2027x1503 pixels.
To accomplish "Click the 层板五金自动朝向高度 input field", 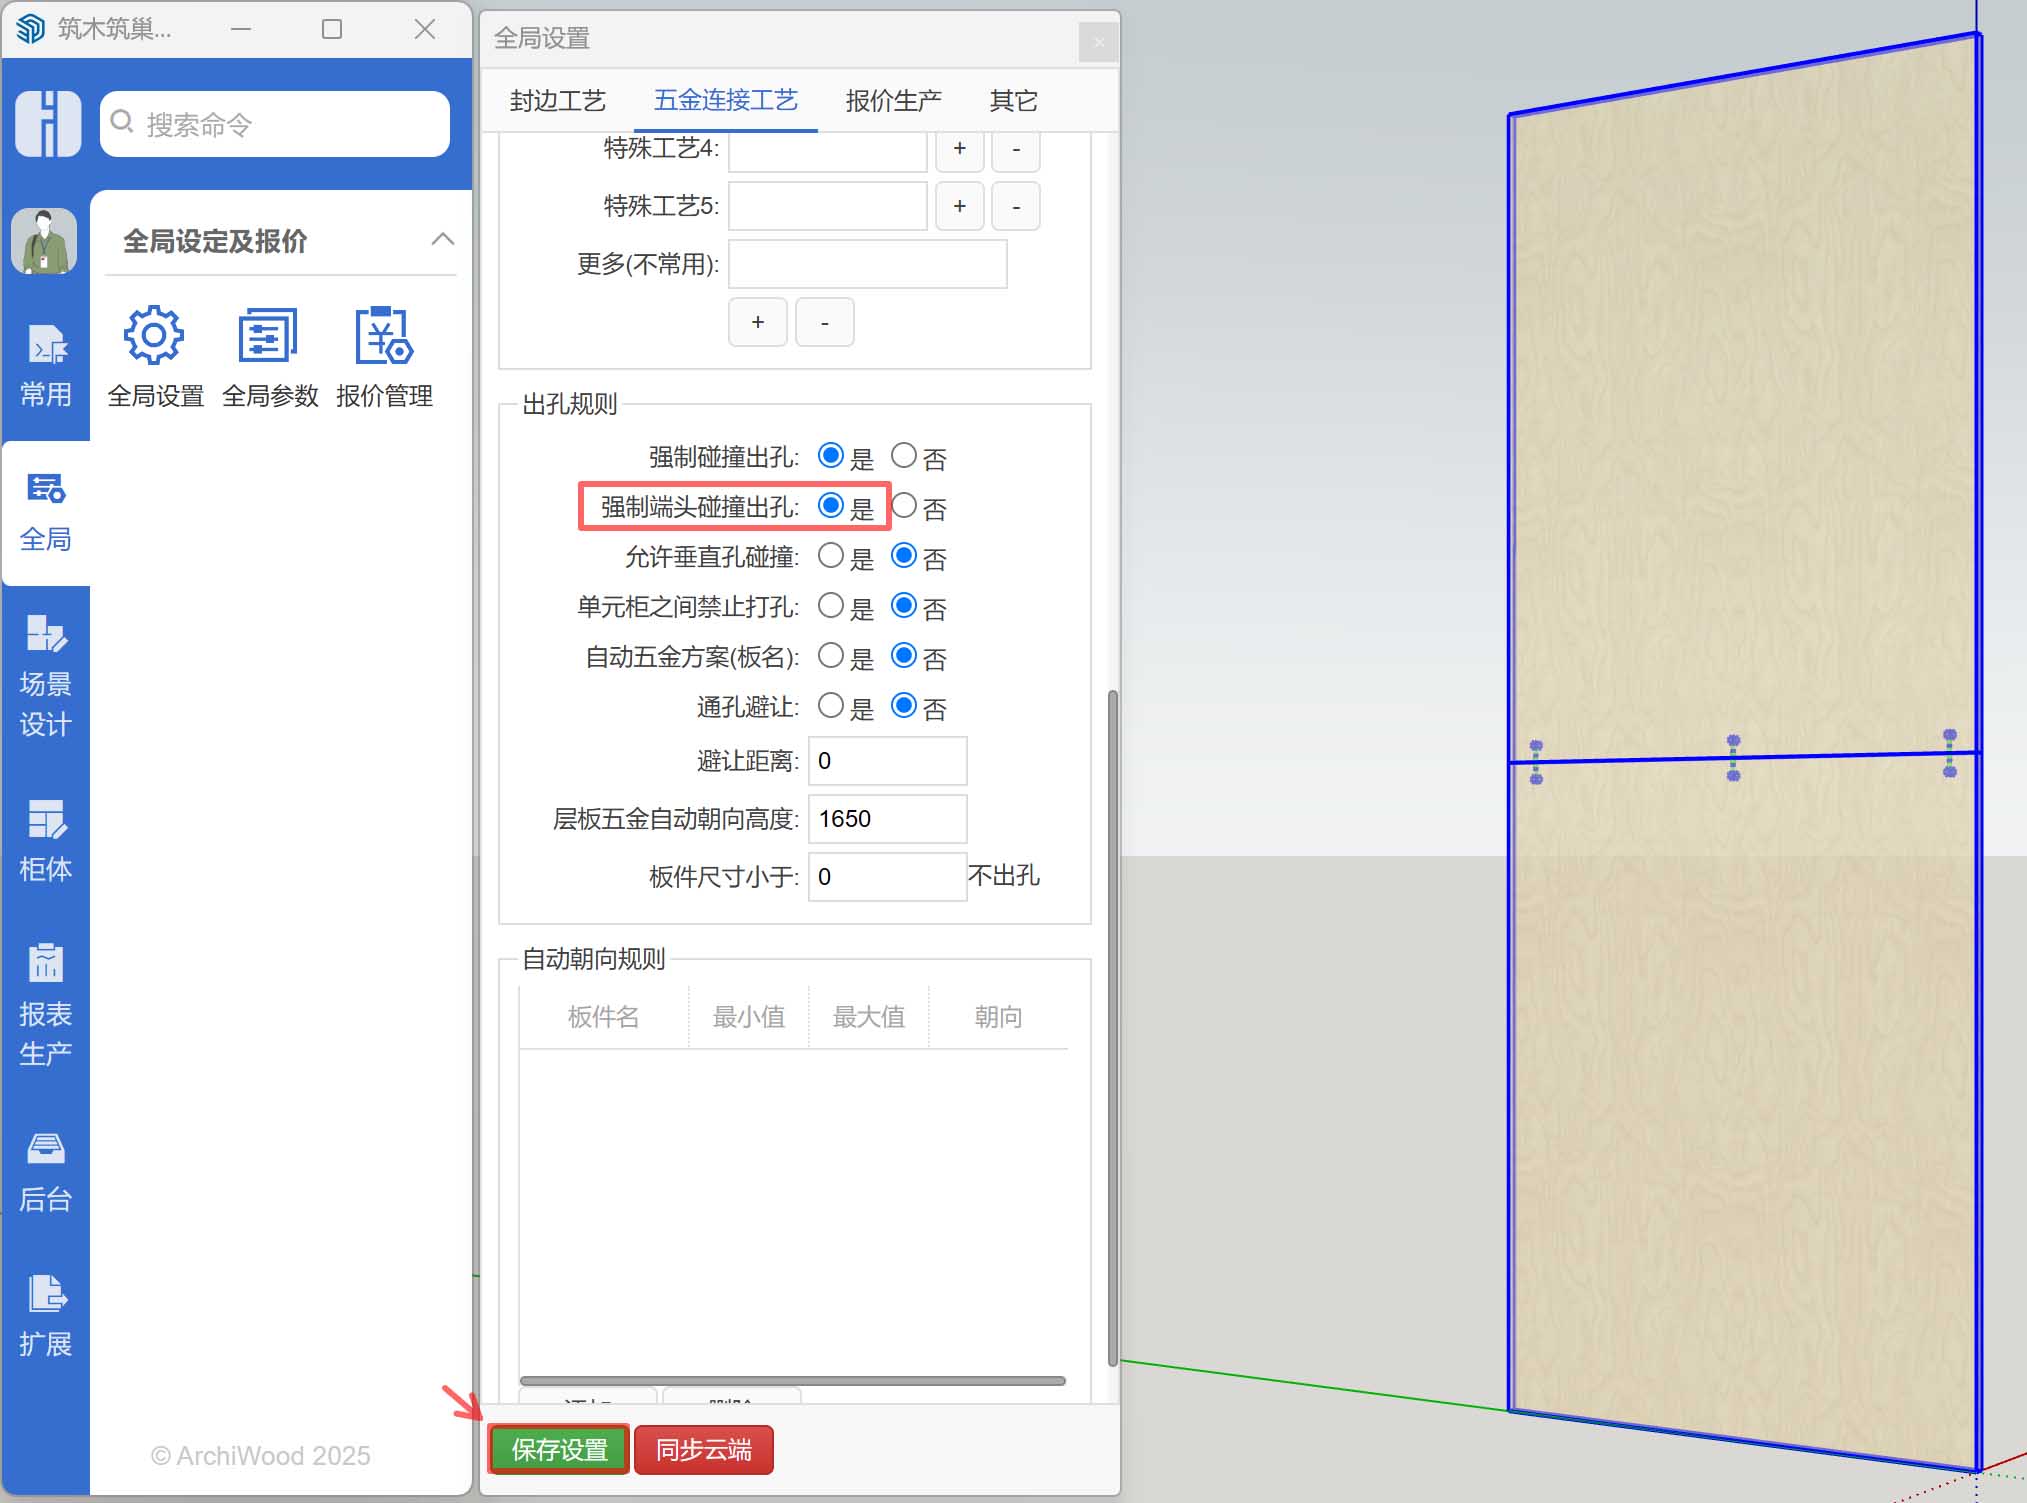I will pos(886,819).
